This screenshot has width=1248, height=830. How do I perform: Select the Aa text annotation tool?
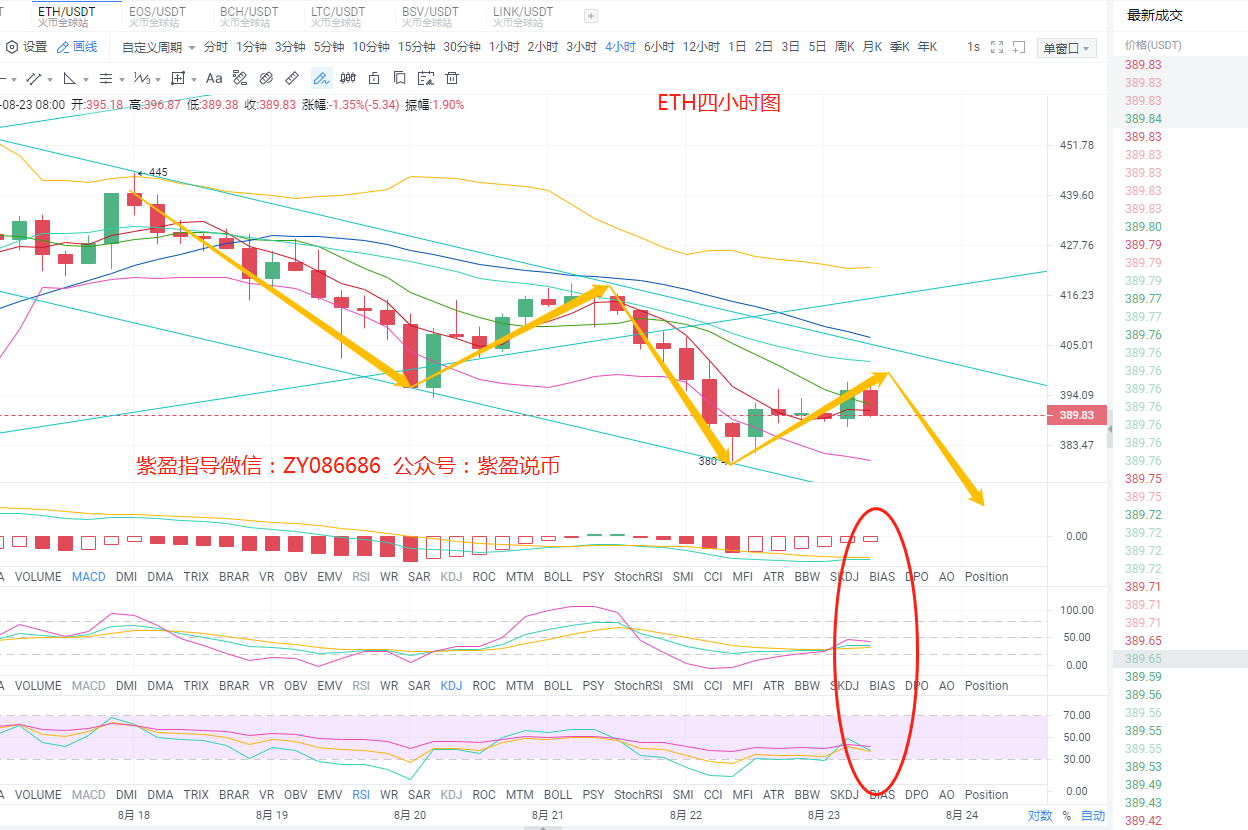point(214,78)
